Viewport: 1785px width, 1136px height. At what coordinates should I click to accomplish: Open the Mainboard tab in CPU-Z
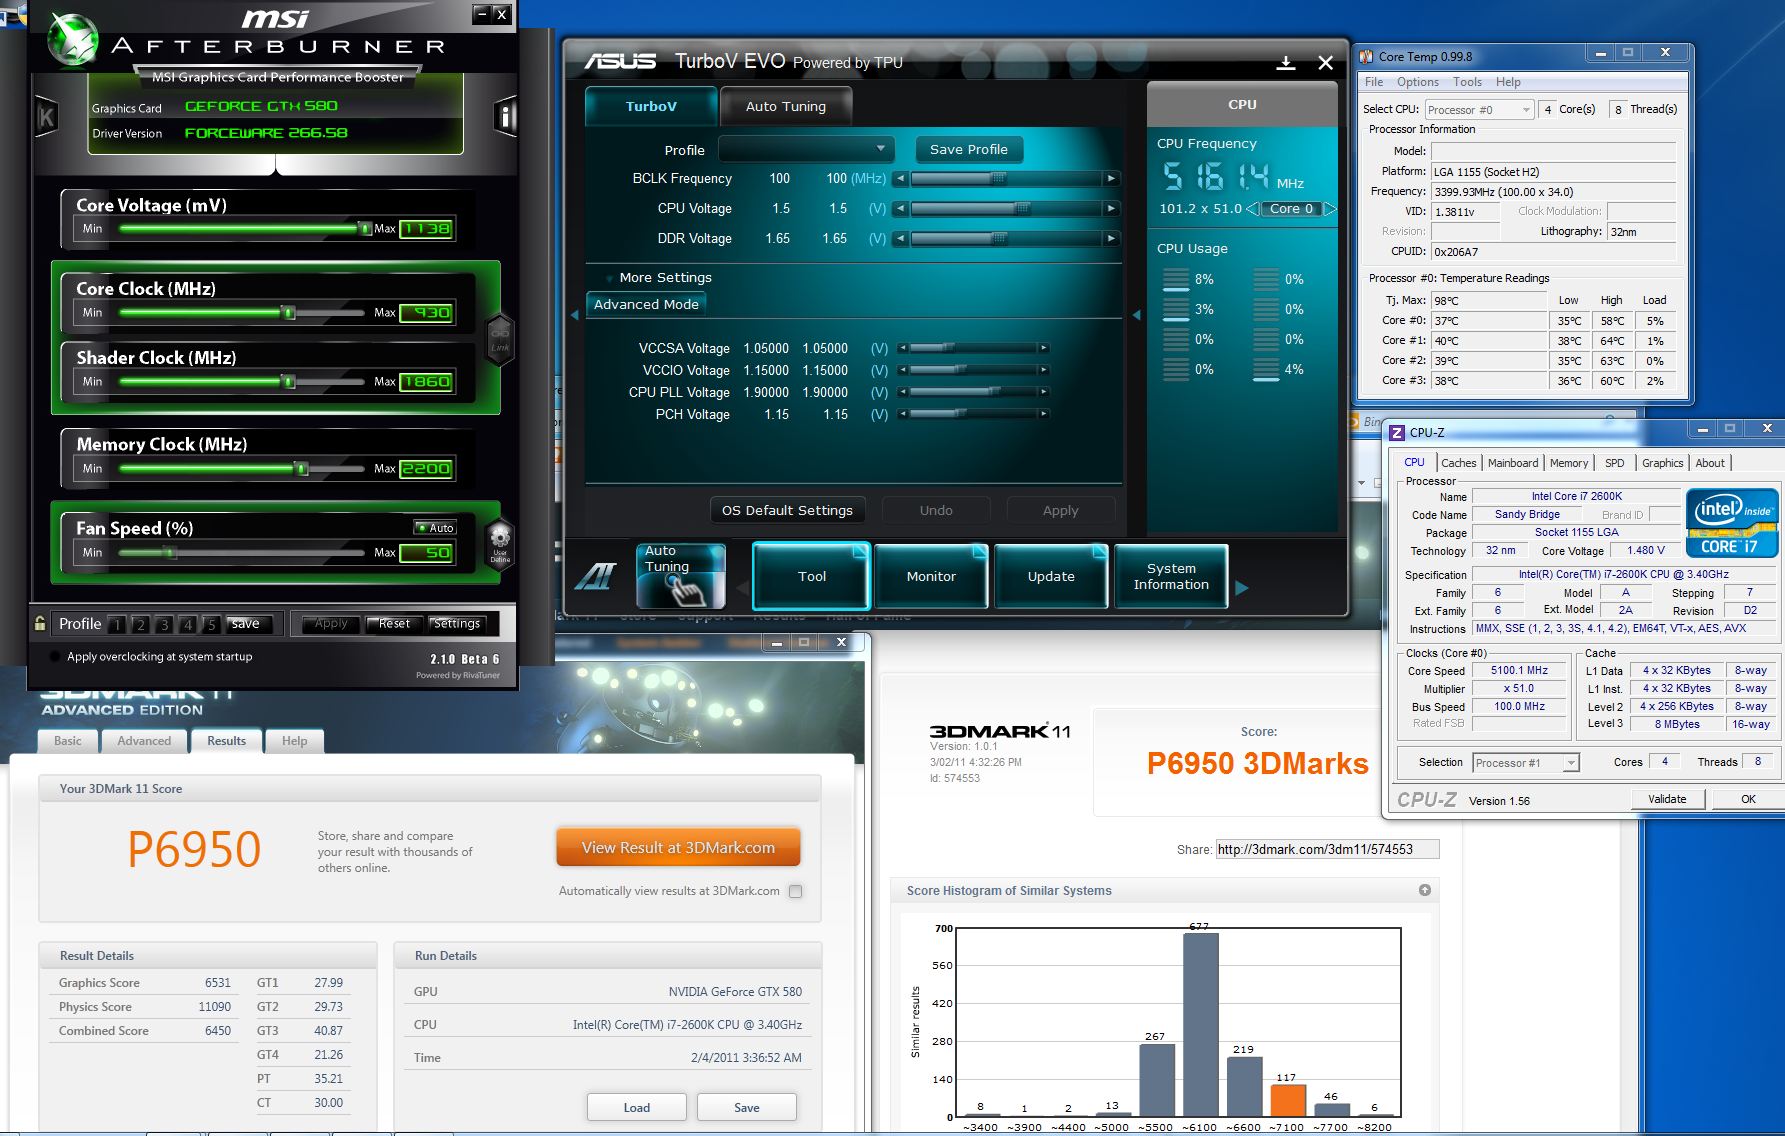pyautogui.click(x=1513, y=463)
